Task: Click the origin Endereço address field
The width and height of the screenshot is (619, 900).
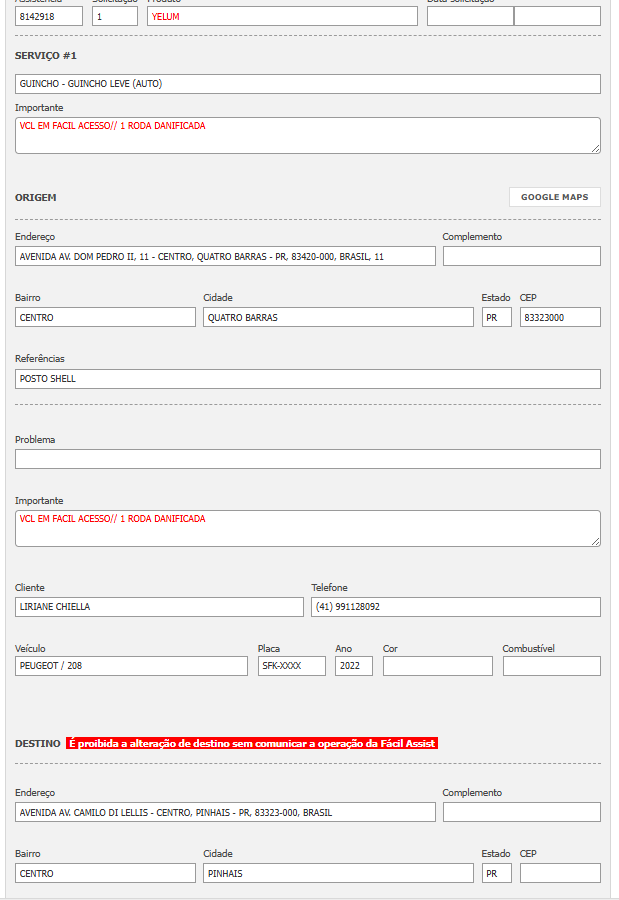Action: click(x=225, y=256)
